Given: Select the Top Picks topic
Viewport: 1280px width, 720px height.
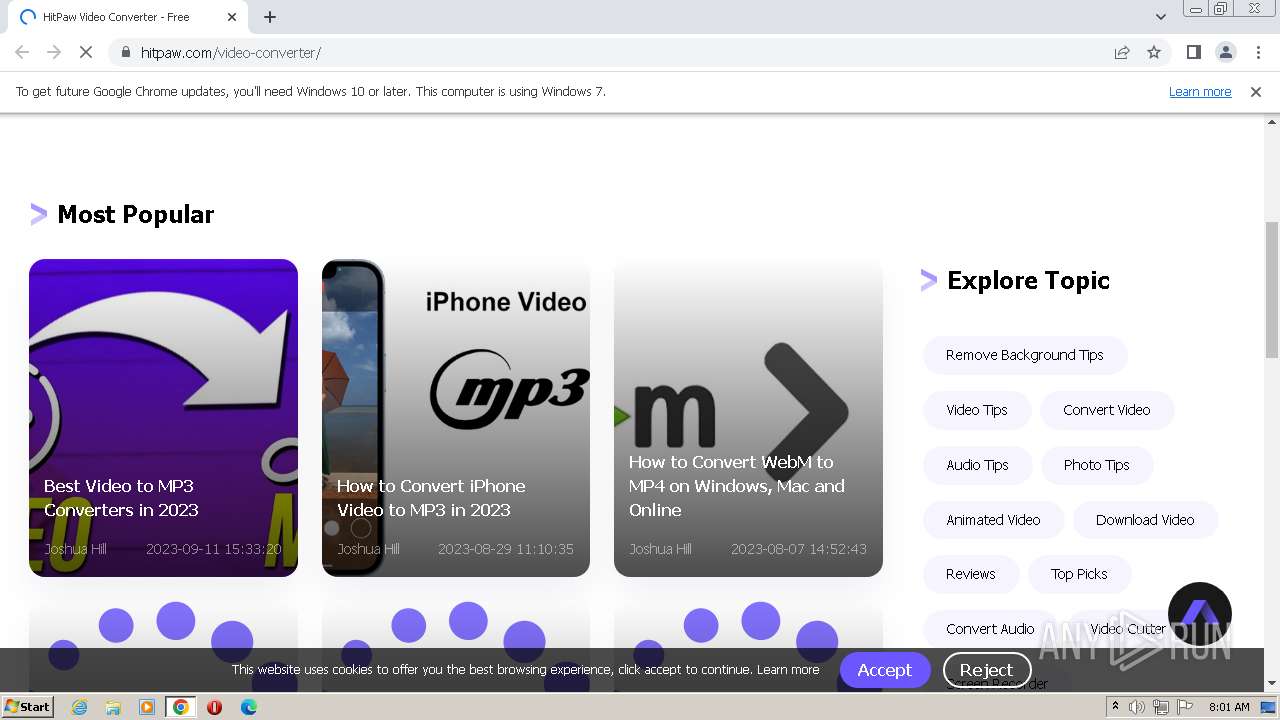Looking at the screenshot, I should pos(1079,574).
